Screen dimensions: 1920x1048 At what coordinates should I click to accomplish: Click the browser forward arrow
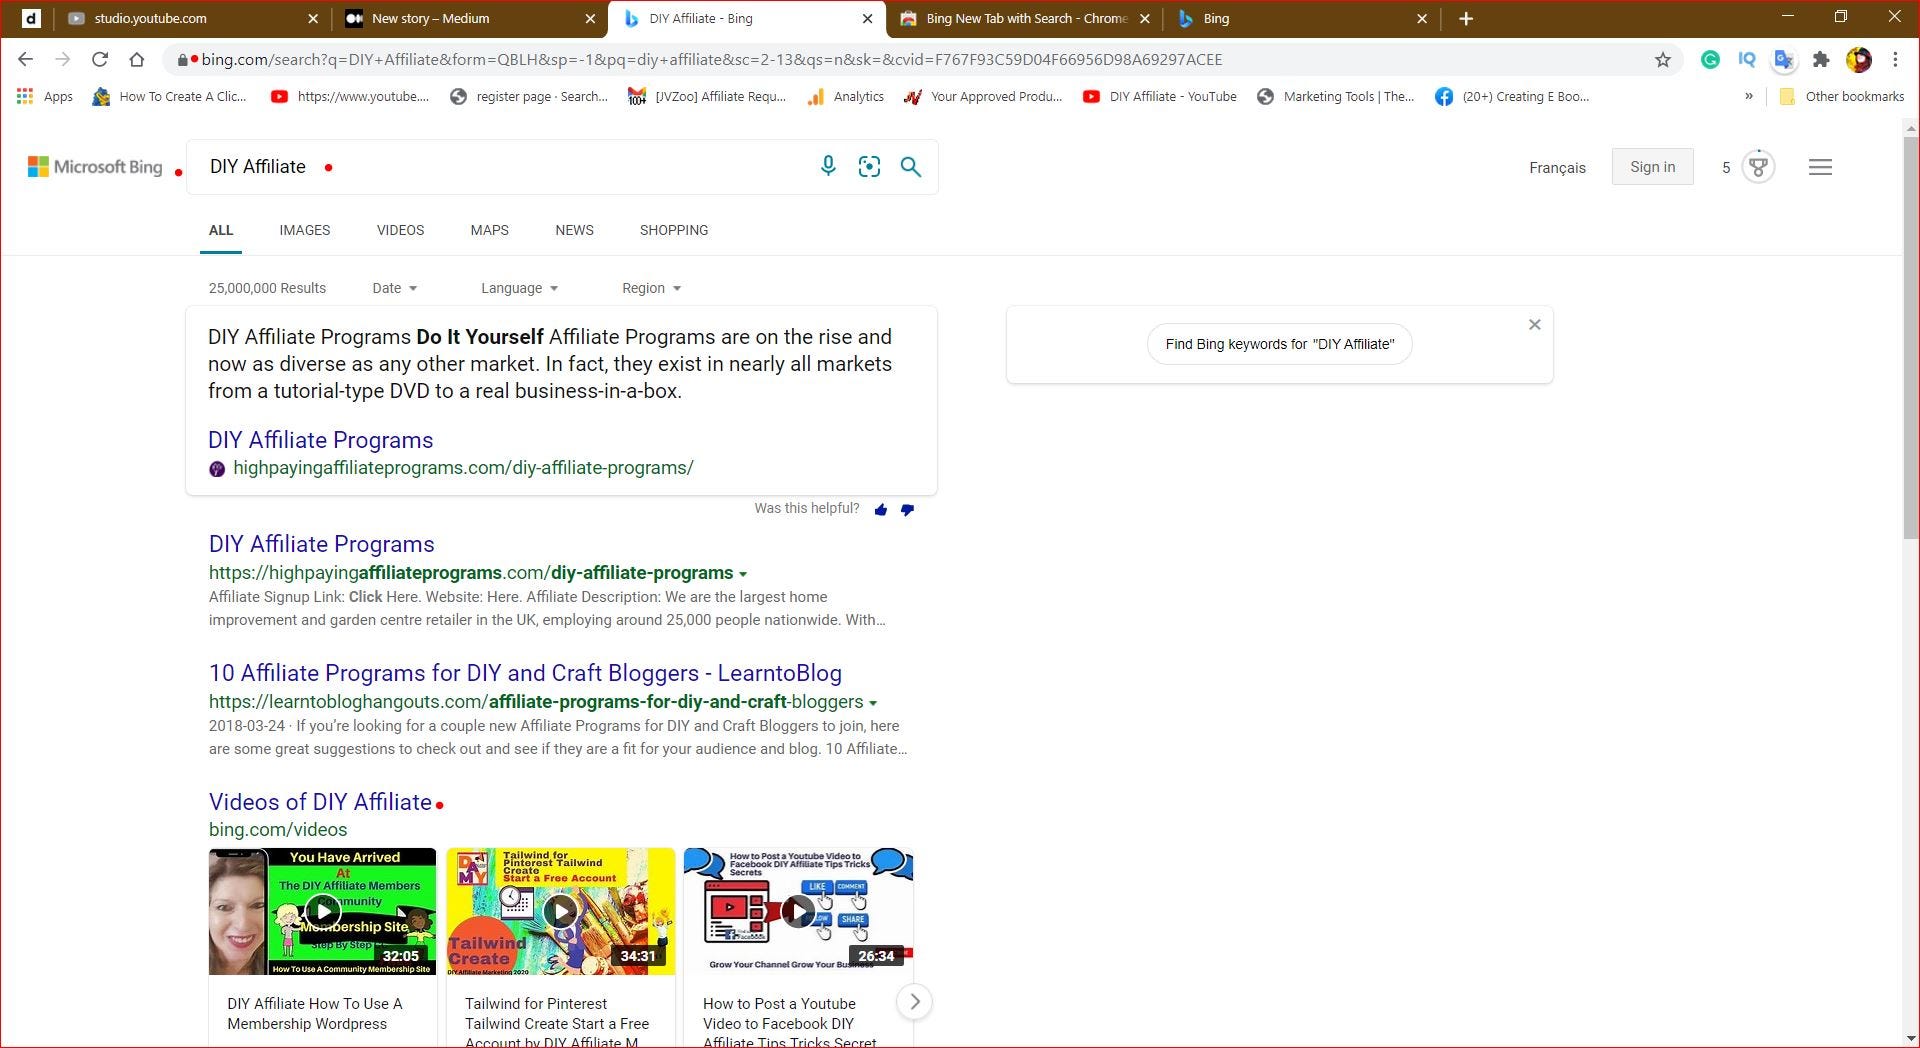[62, 59]
